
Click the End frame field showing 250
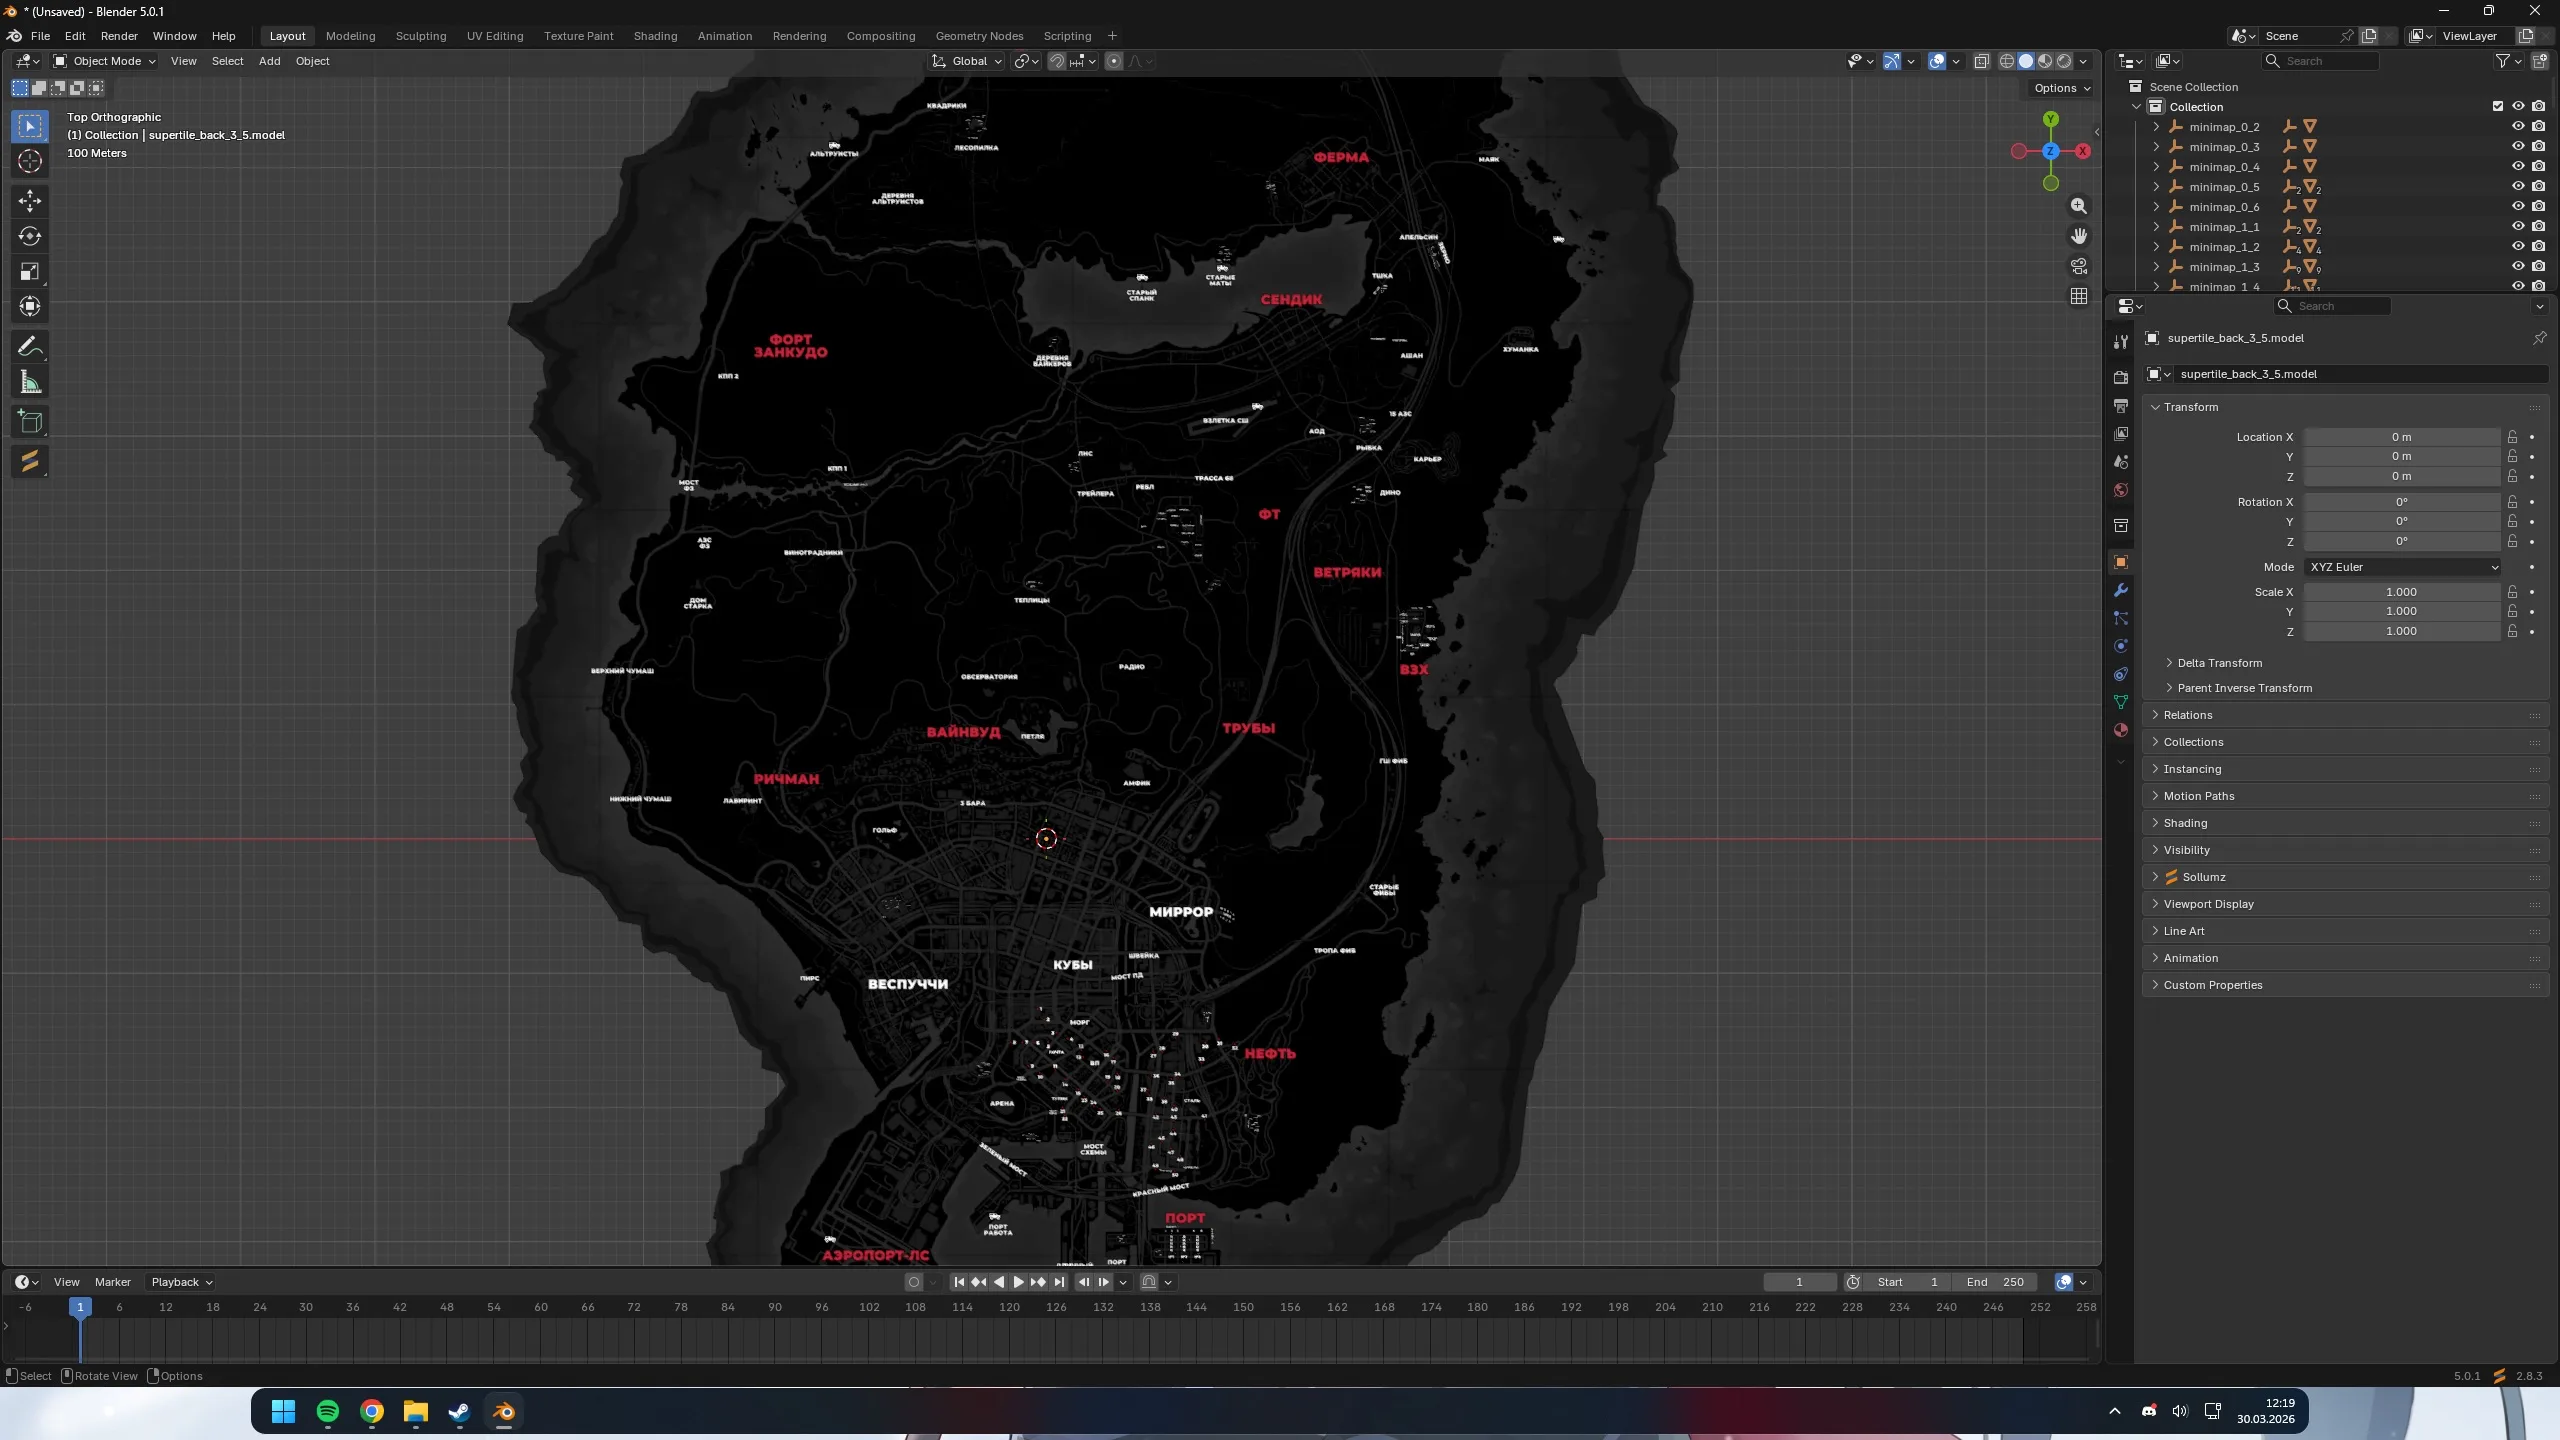[x=1995, y=1282]
